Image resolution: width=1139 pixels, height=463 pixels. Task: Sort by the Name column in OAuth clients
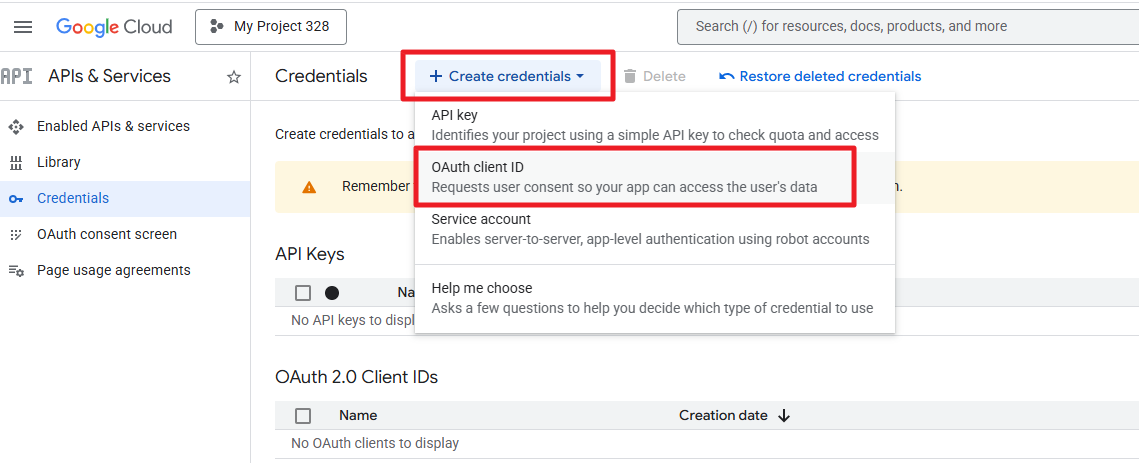[358, 416]
